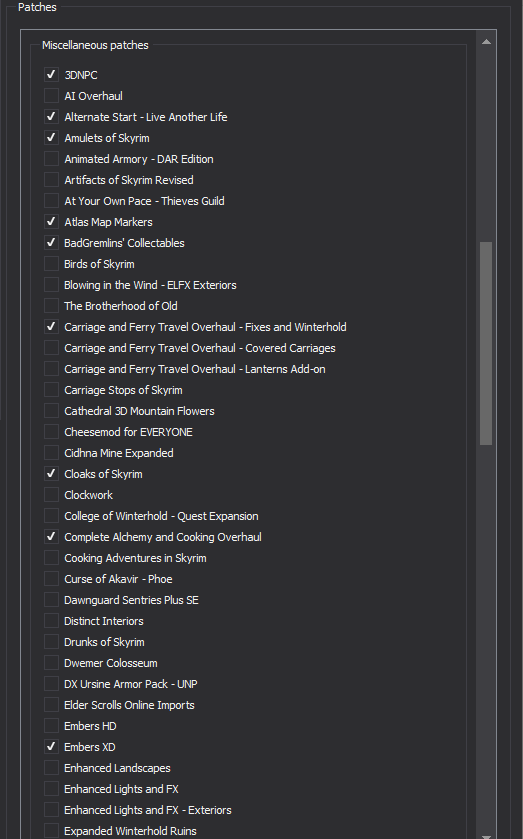
Task: Check the Enhanced Lights and FX option
Action: coord(51,789)
